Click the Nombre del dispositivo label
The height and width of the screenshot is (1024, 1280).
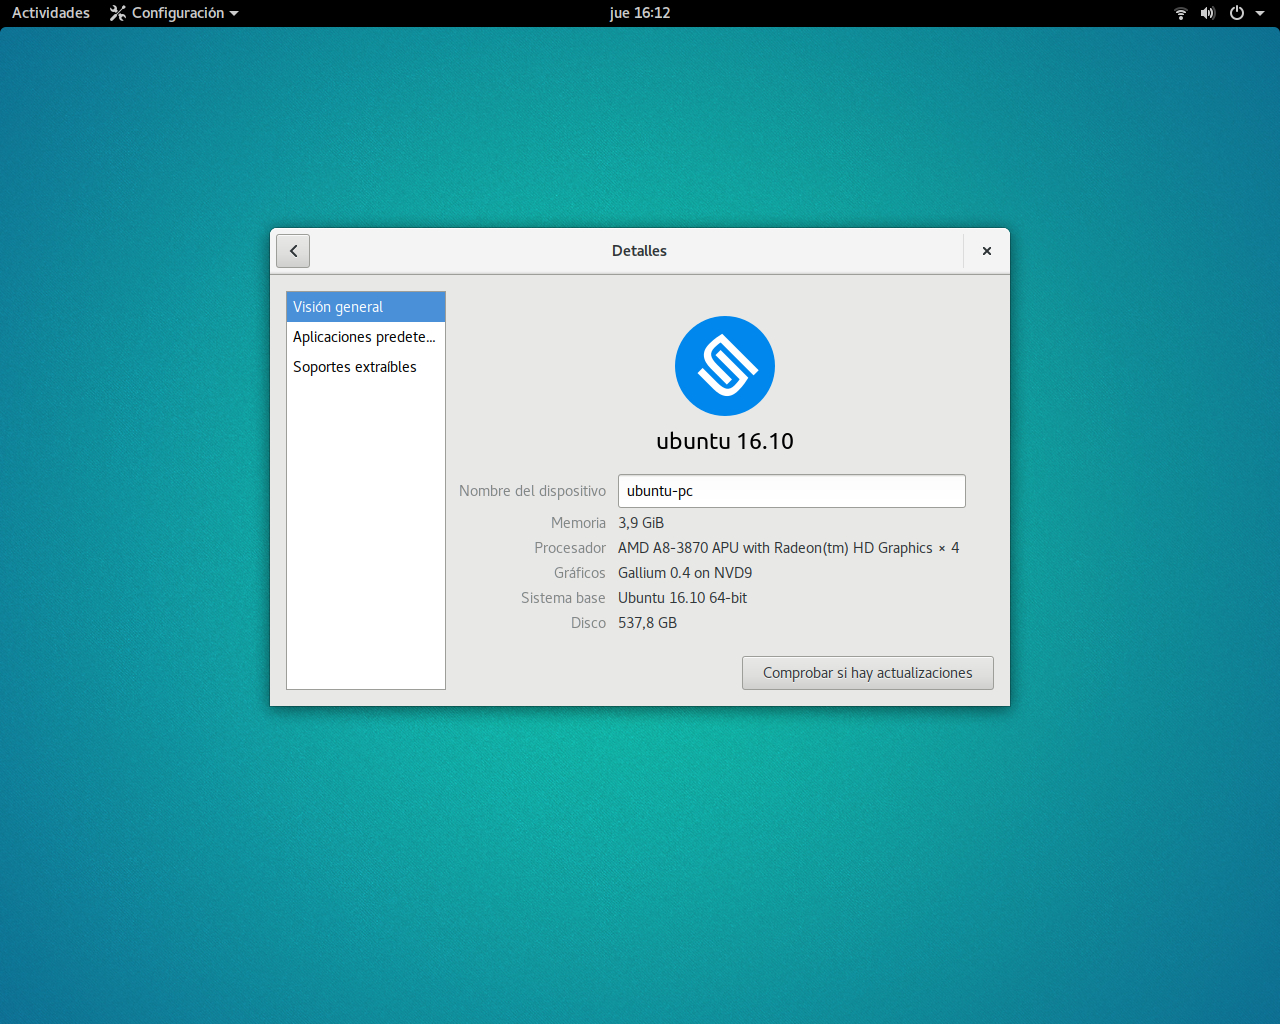(x=532, y=491)
